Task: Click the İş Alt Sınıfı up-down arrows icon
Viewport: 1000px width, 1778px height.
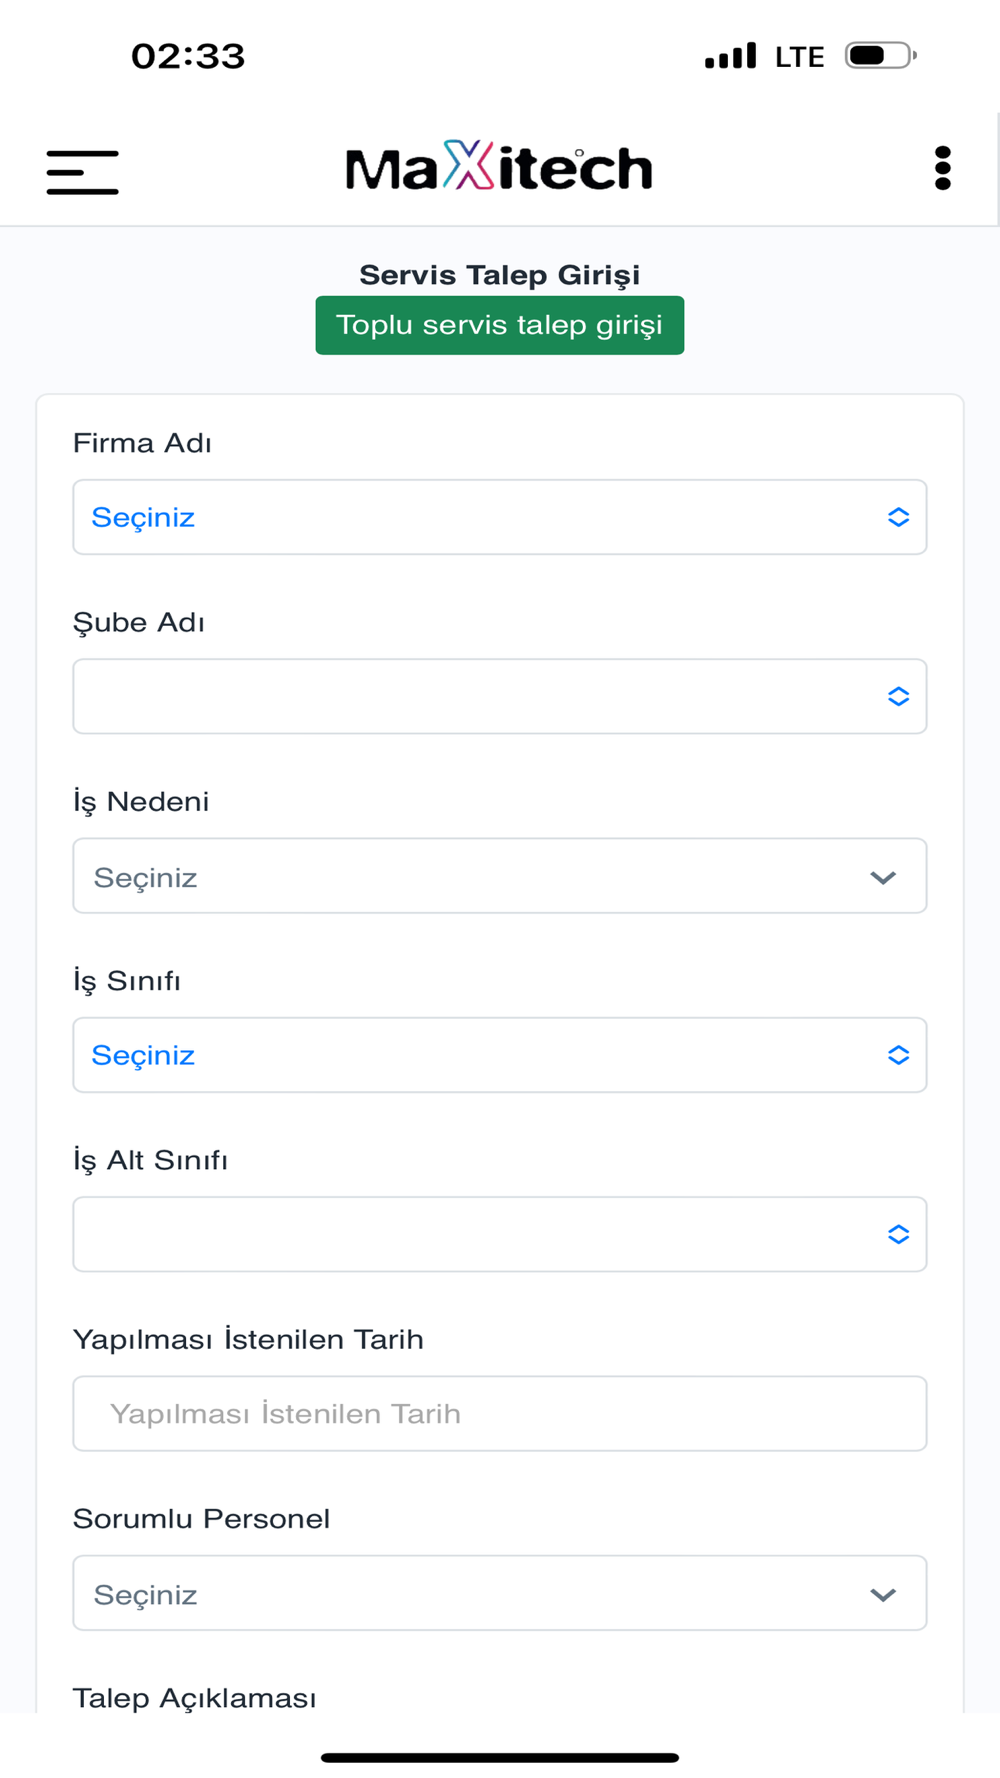Action: coord(898,1234)
